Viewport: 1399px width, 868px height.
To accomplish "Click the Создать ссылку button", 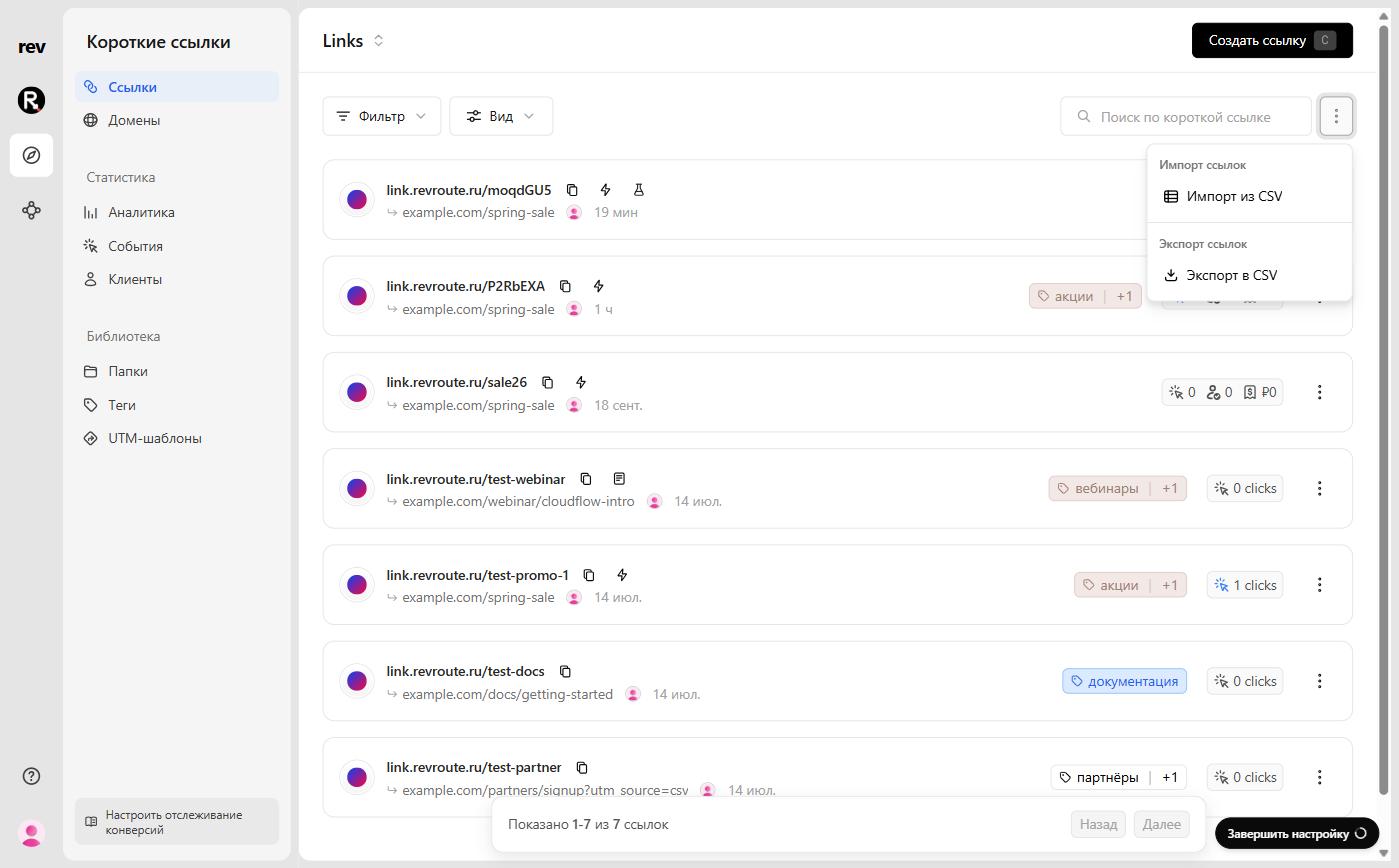I will click(1272, 41).
